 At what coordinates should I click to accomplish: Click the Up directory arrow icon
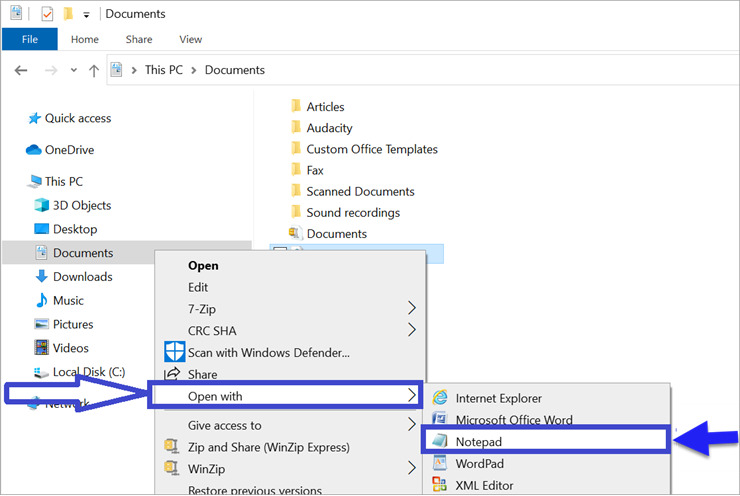click(94, 71)
